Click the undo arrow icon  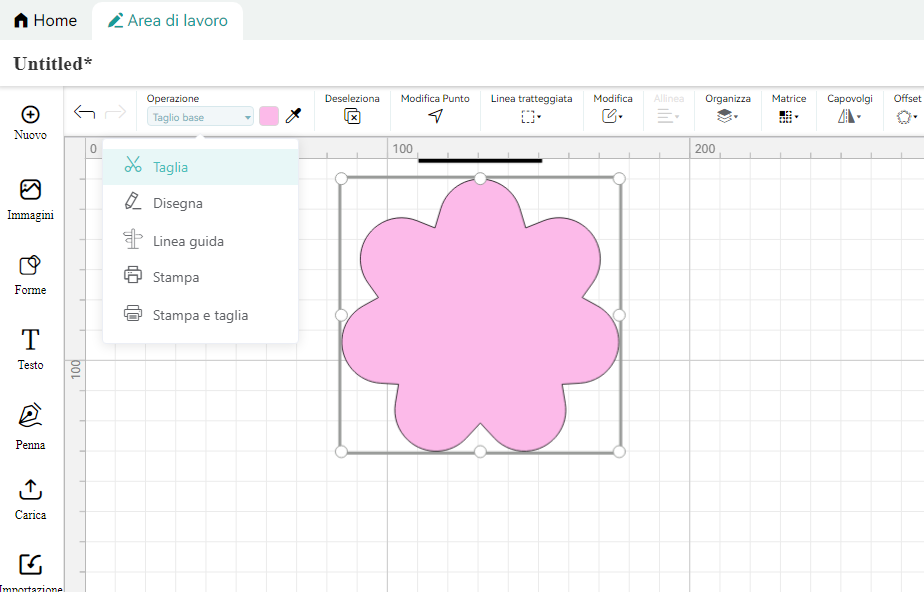coord(85,112)
